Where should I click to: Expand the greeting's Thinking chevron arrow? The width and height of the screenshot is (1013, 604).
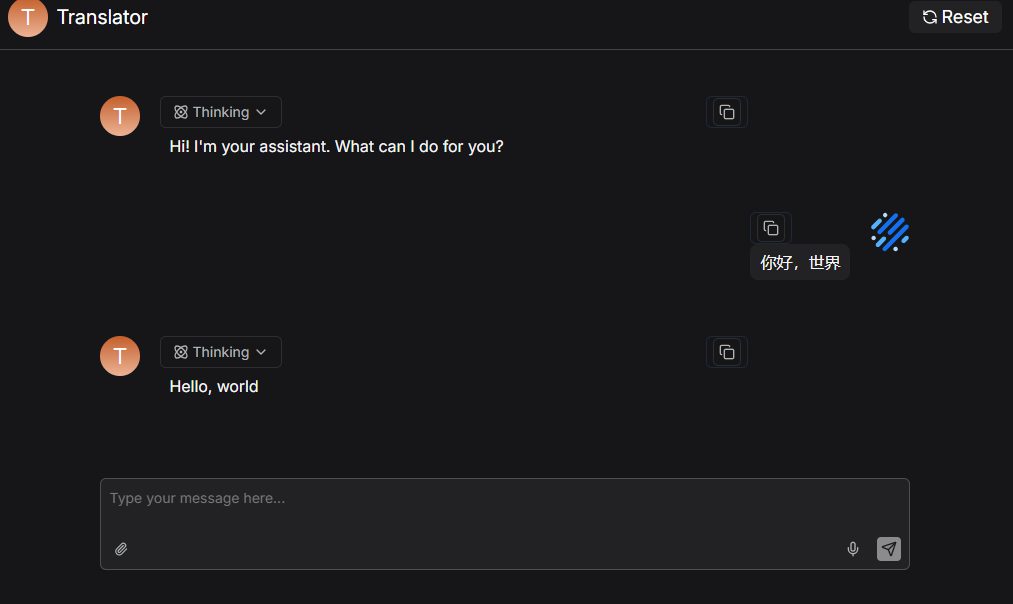(x=261, y=112)
